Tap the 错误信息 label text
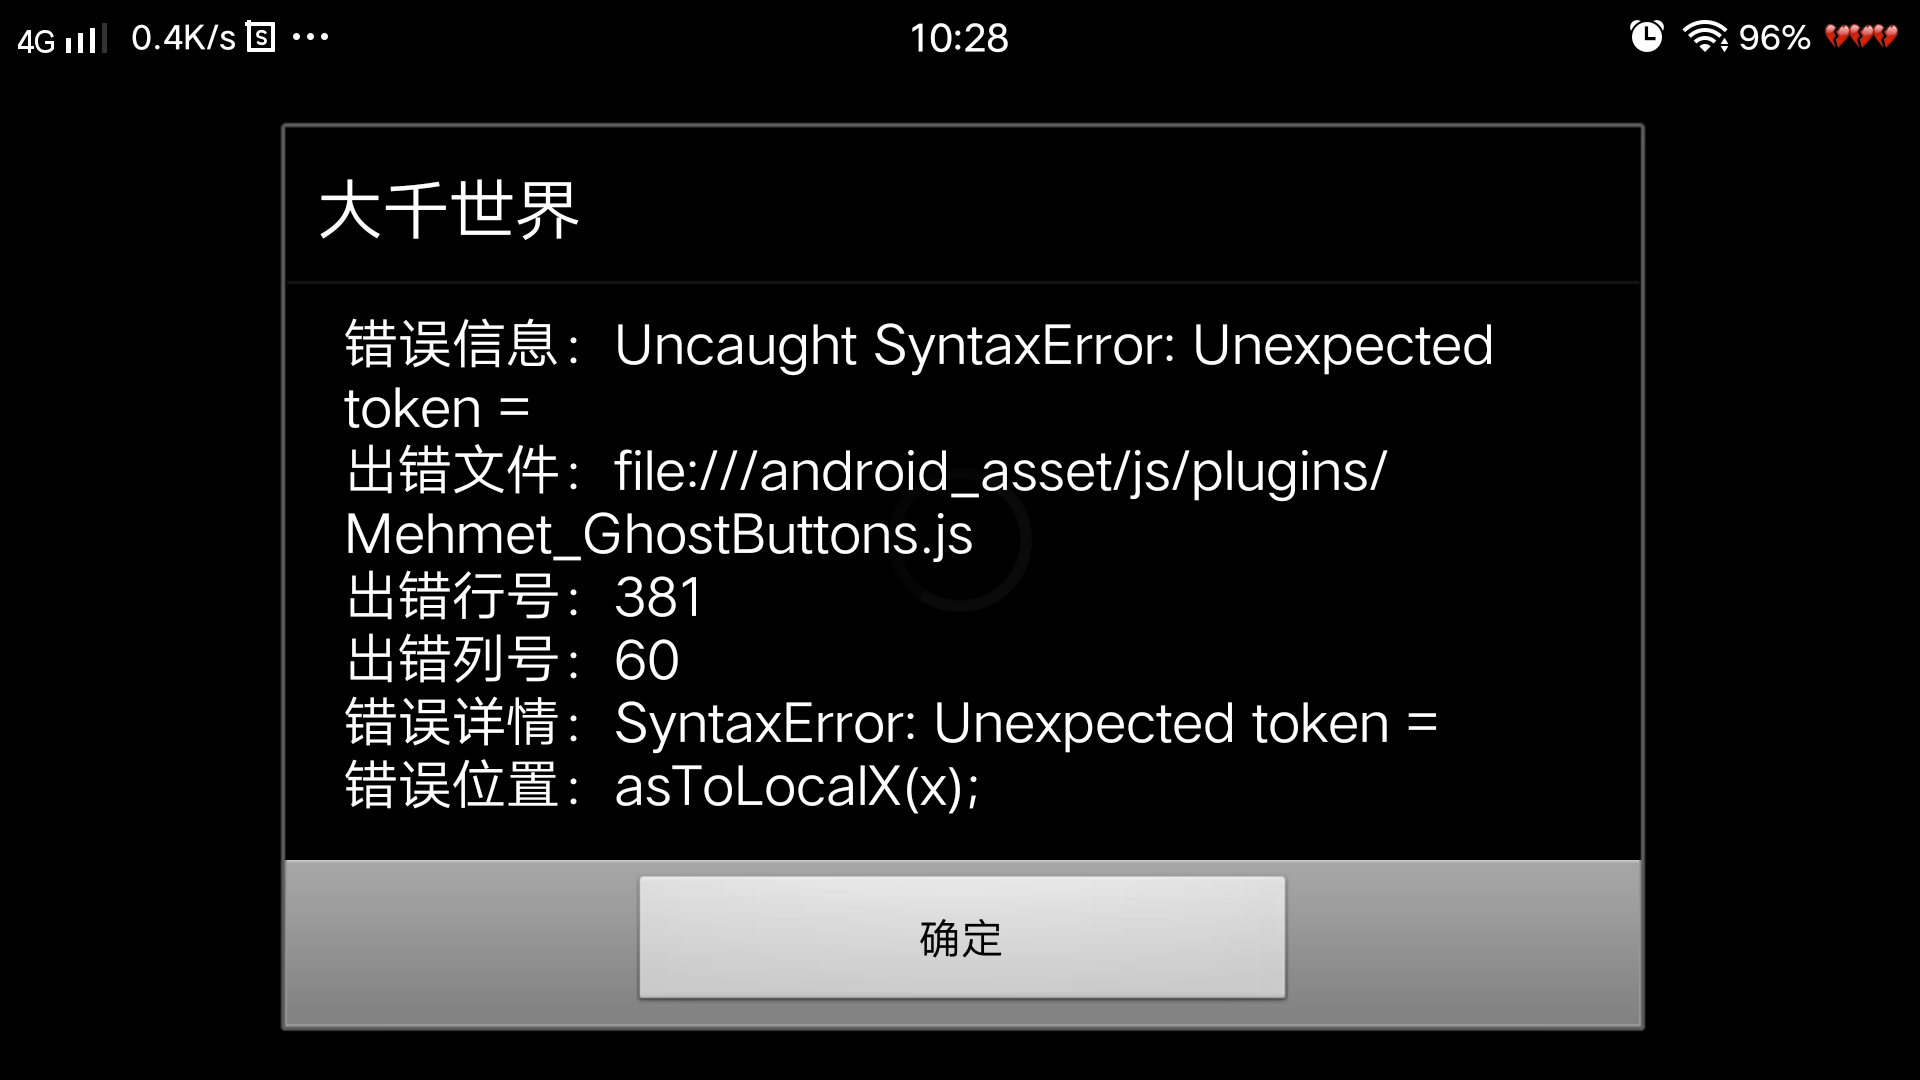Screen dimensions: 1920x1080 [x=451, y=345]
